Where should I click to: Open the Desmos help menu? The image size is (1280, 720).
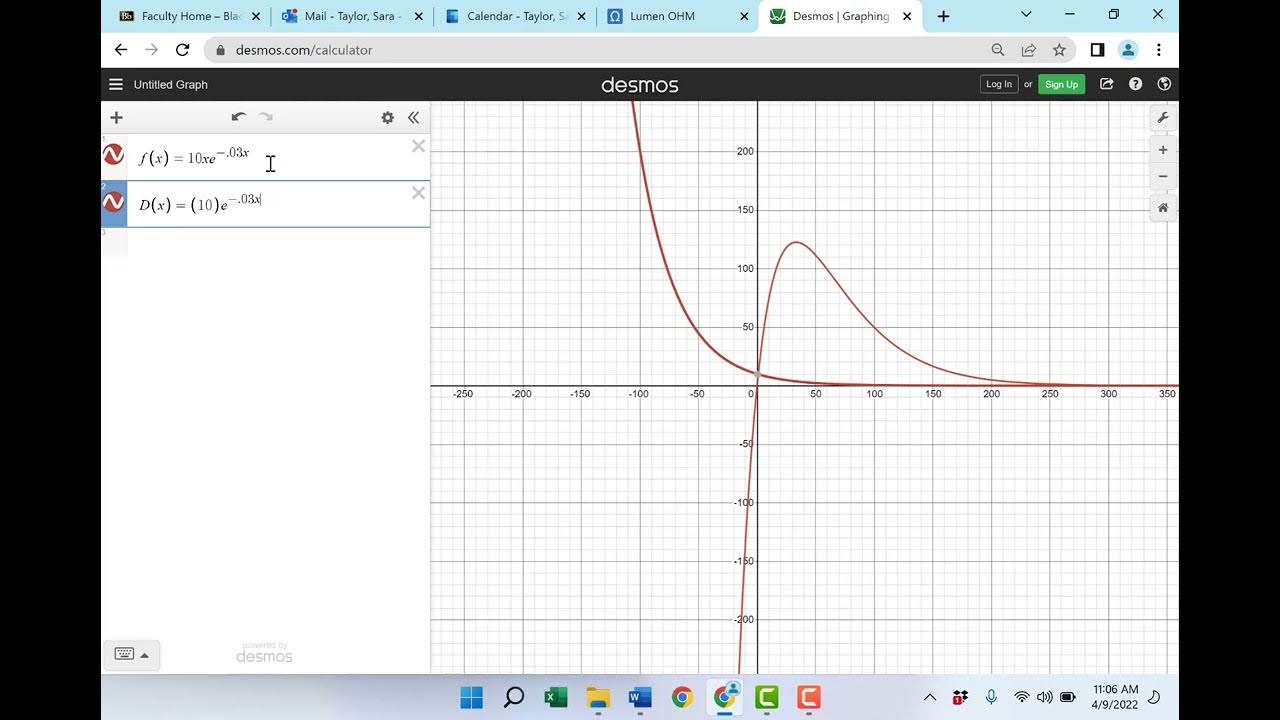tap(1135, 85)
